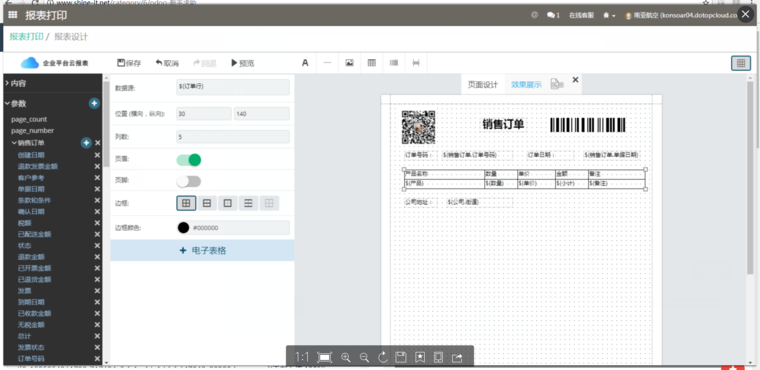Delete the 税额 field
760x370 pixels.
click(97, 223)
